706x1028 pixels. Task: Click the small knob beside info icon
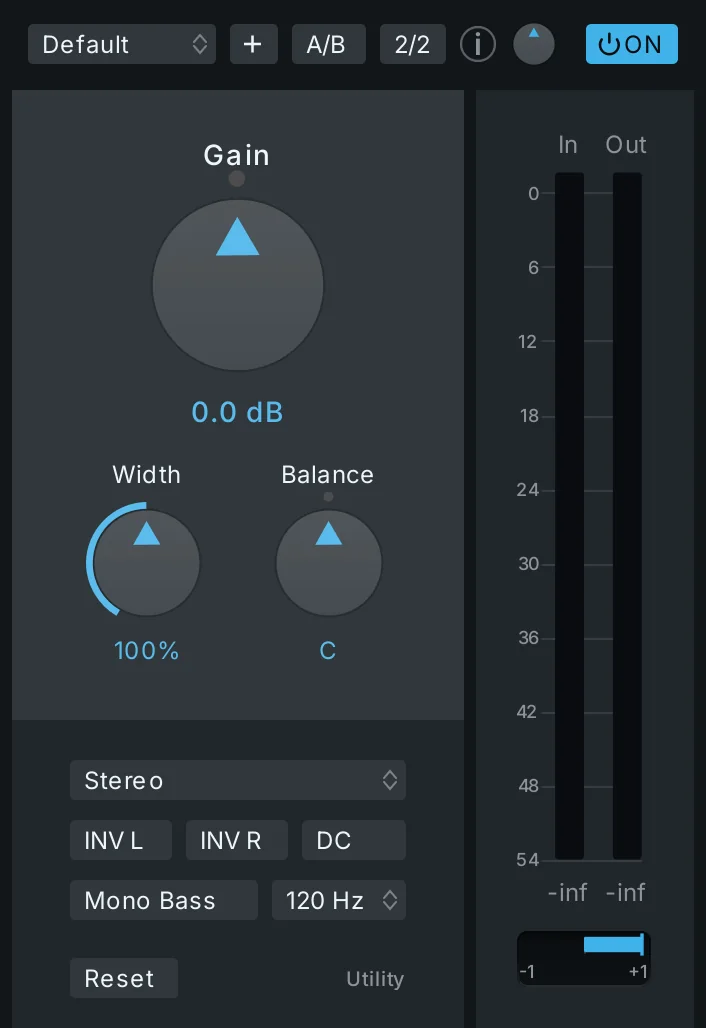(534, 44)
